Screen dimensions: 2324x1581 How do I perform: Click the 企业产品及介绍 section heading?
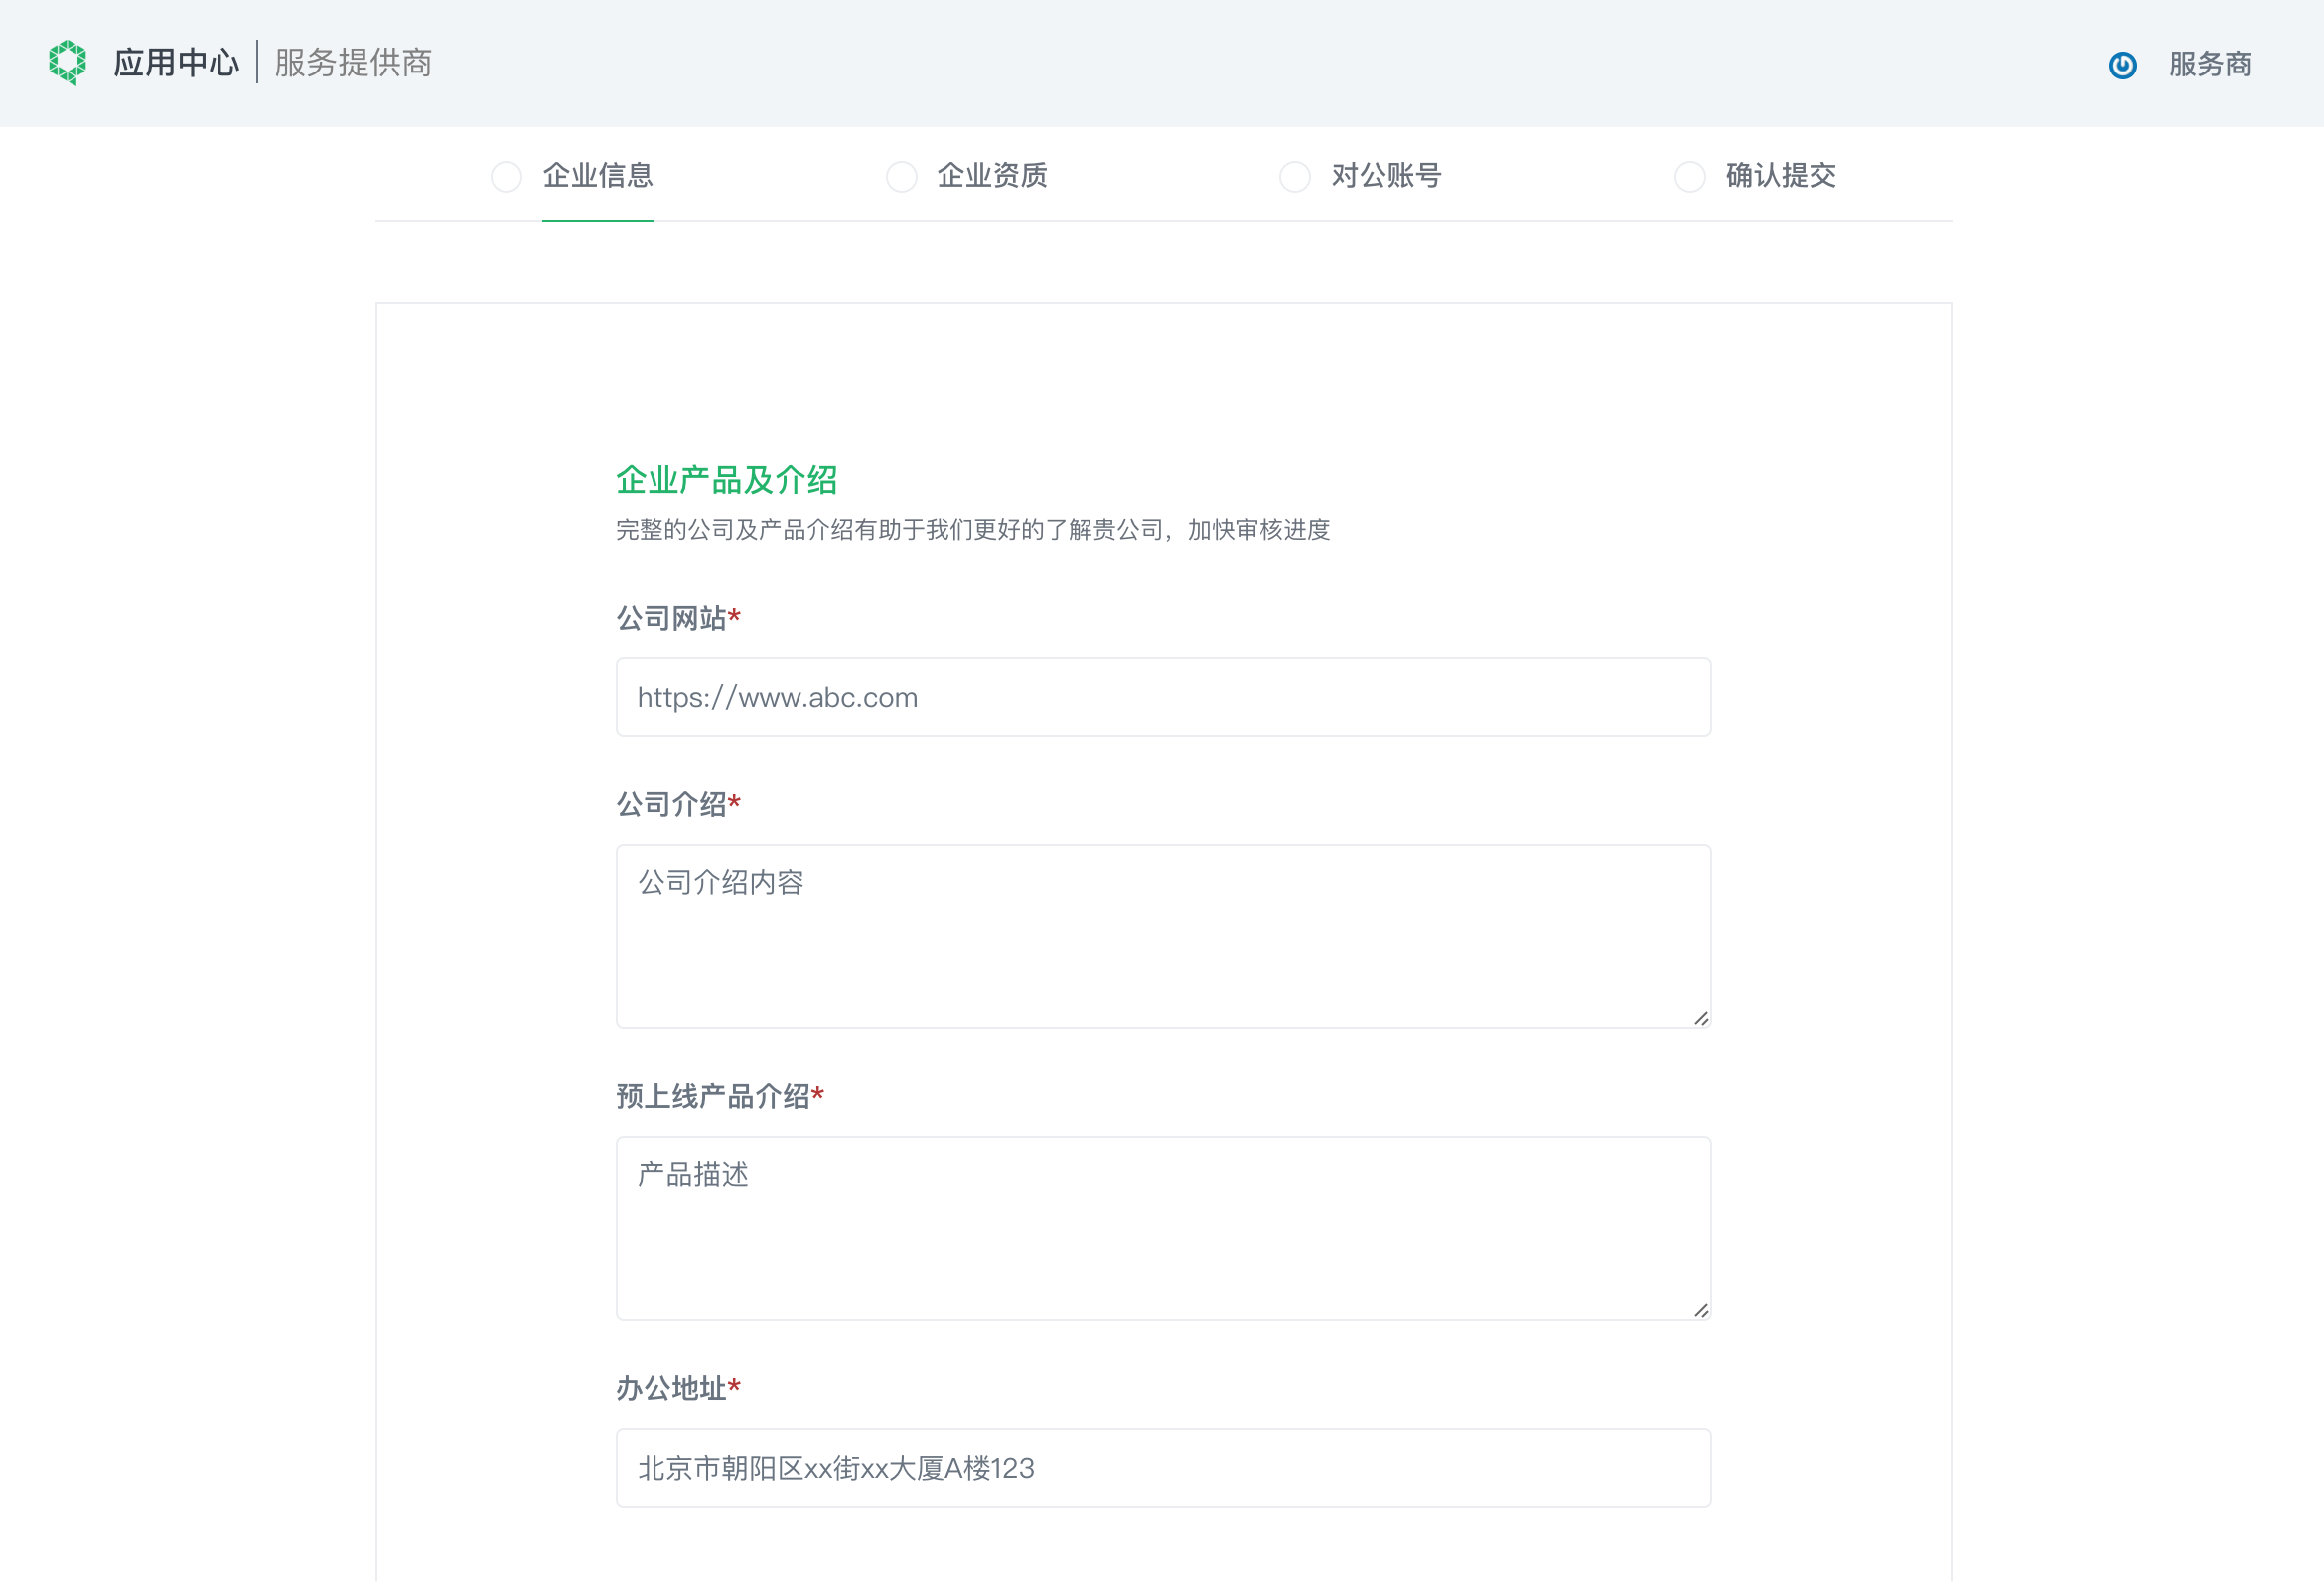coord(727,481)
